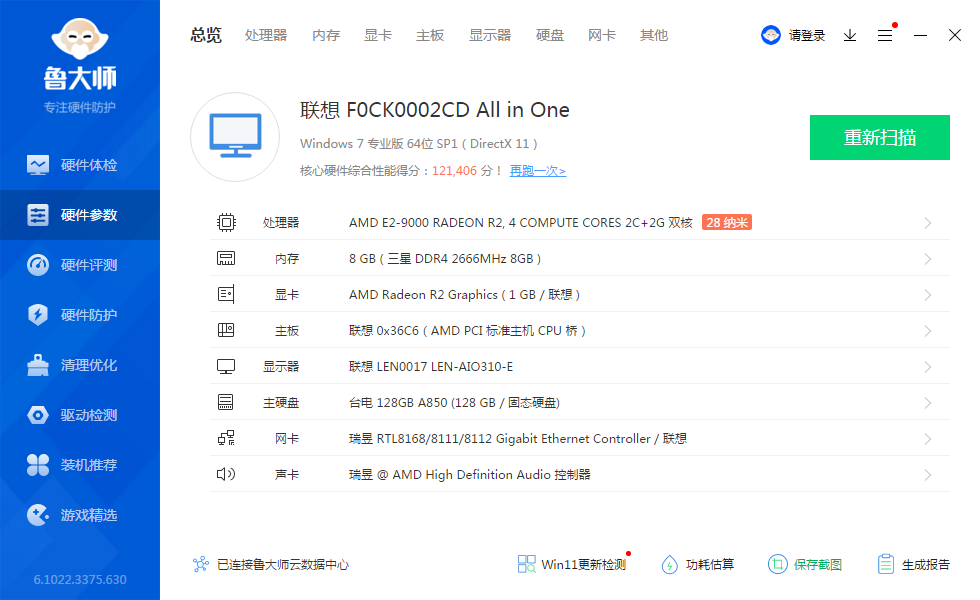This screenshot has height=600, width=980.
Task: Switch to the top 网卡 tab
Action: coord(602,35)
